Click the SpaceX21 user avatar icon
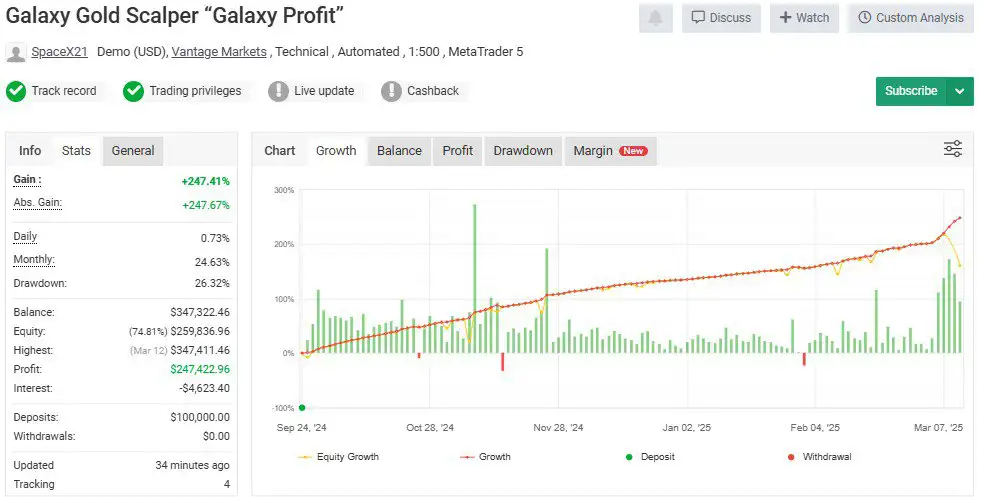This screenshot has width=984, height=503. tap(16, 52)
